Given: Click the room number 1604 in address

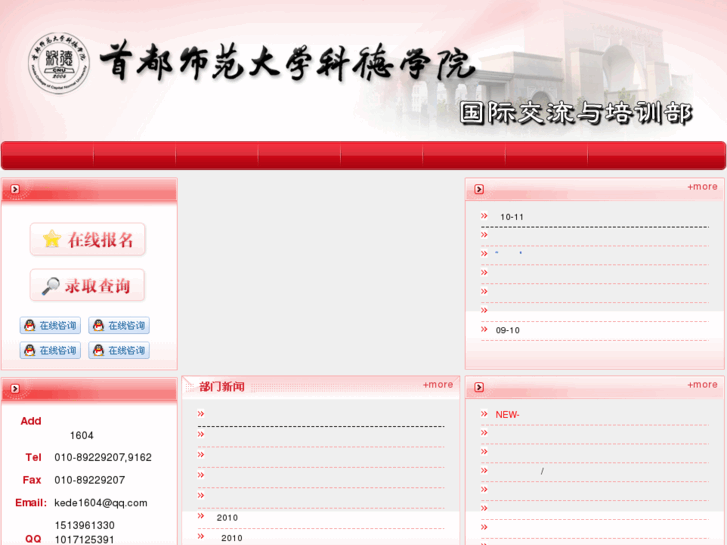Looking at the screenshot, I should (82, 436).
